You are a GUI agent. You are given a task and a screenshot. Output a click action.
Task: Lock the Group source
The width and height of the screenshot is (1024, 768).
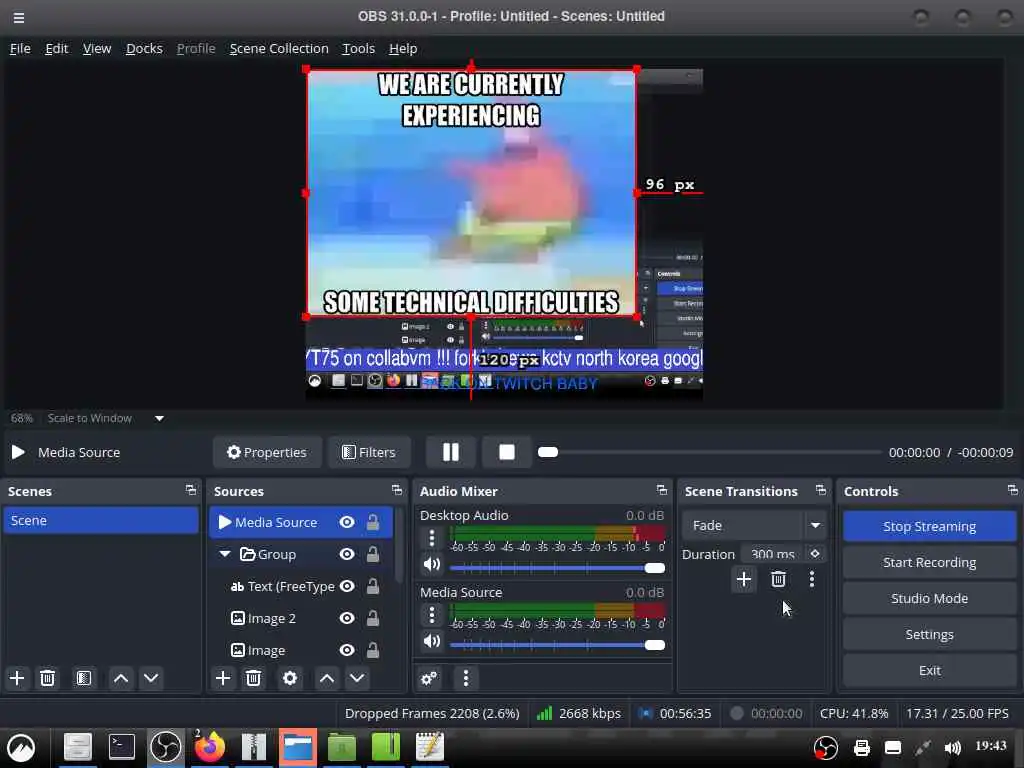pyautogui.click(x=373, y=554)
